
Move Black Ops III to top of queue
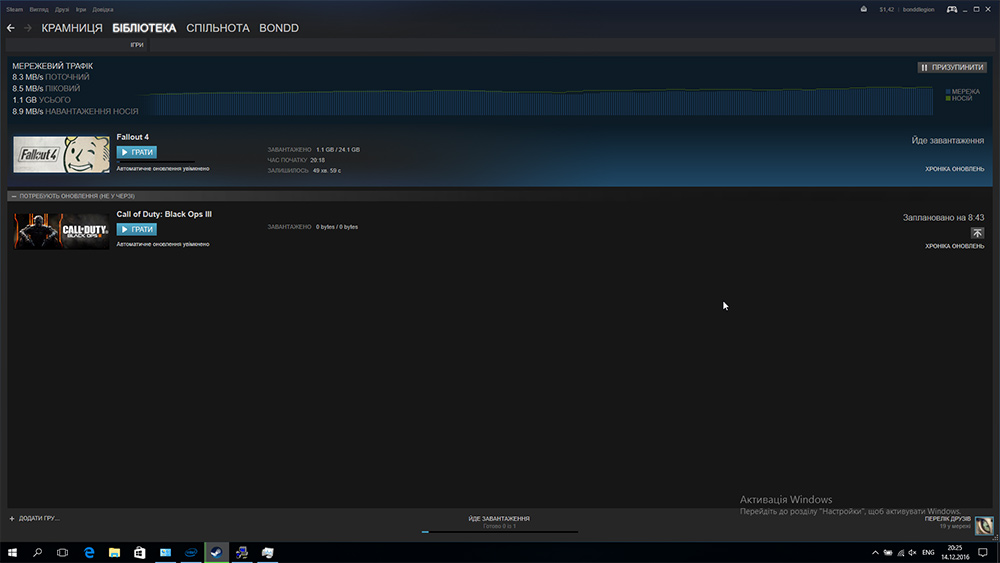pyautogui.click(x=977, y=233)
